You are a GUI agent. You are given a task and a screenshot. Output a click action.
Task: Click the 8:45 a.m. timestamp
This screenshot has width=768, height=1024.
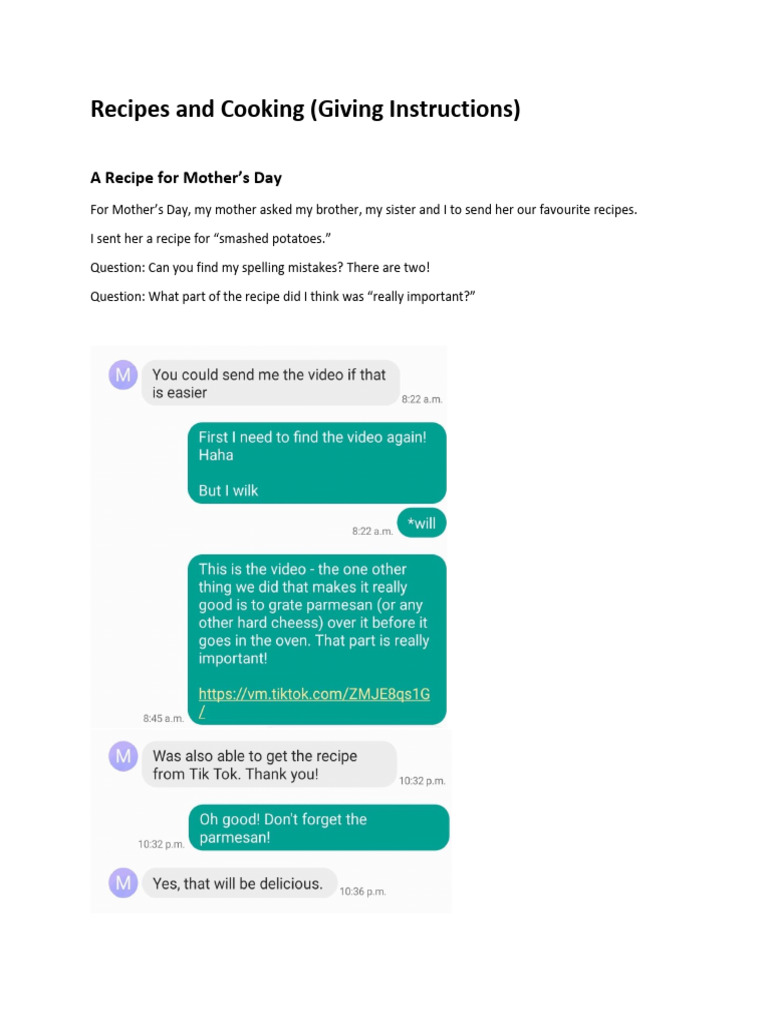[163, 718]
